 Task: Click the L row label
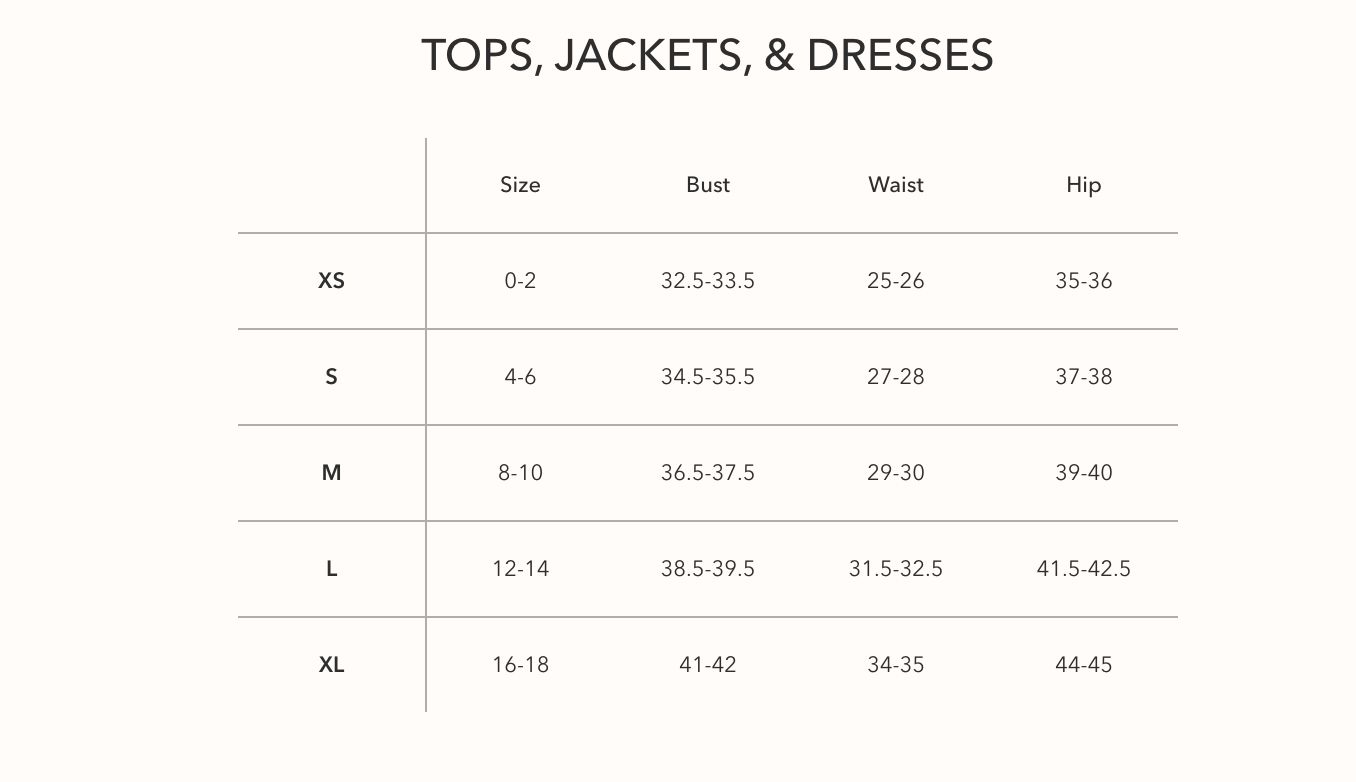click(x=331, y=569)
